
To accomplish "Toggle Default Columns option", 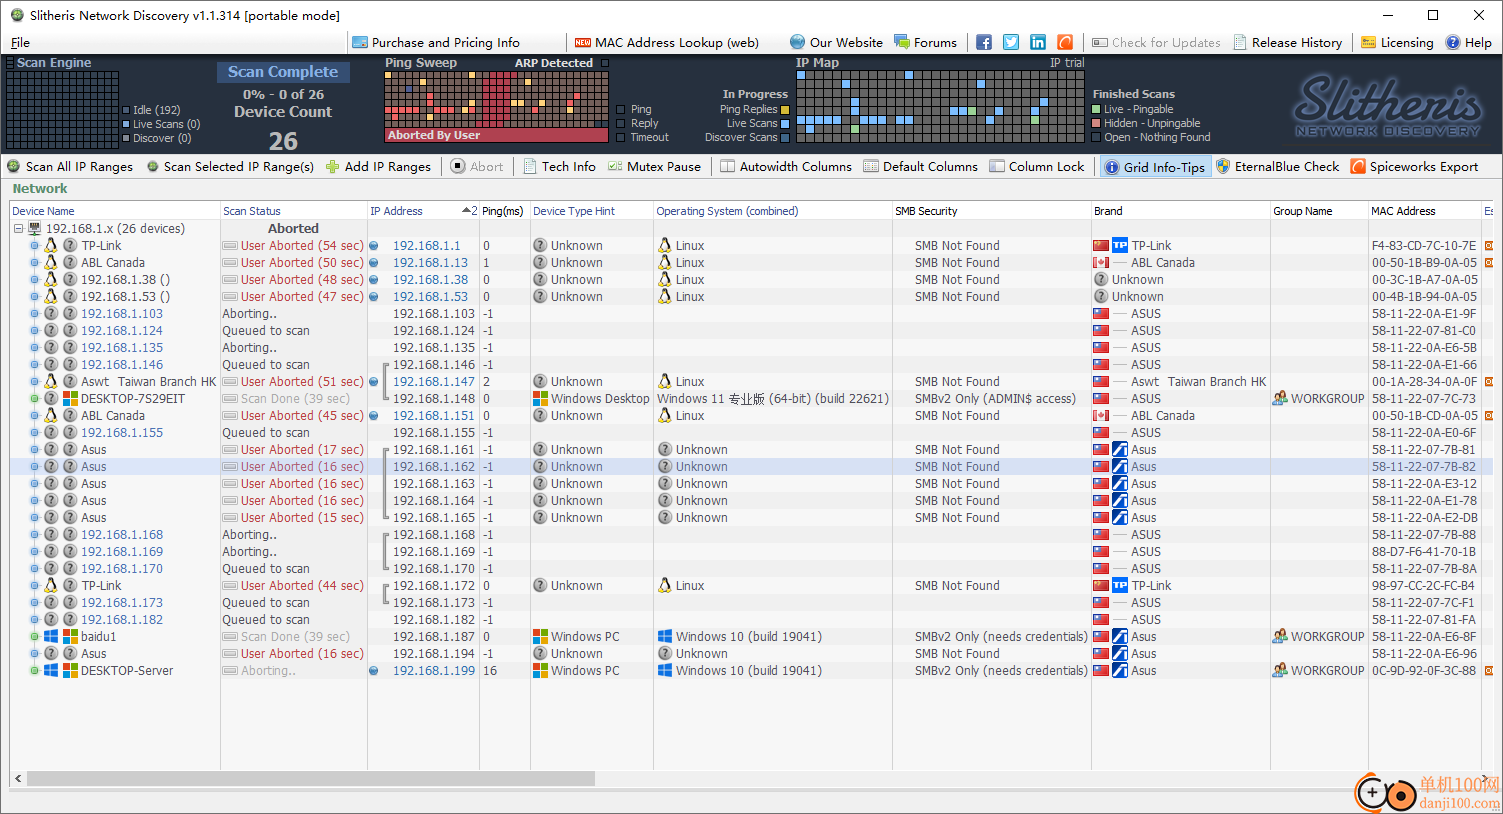I will (920, 167).
